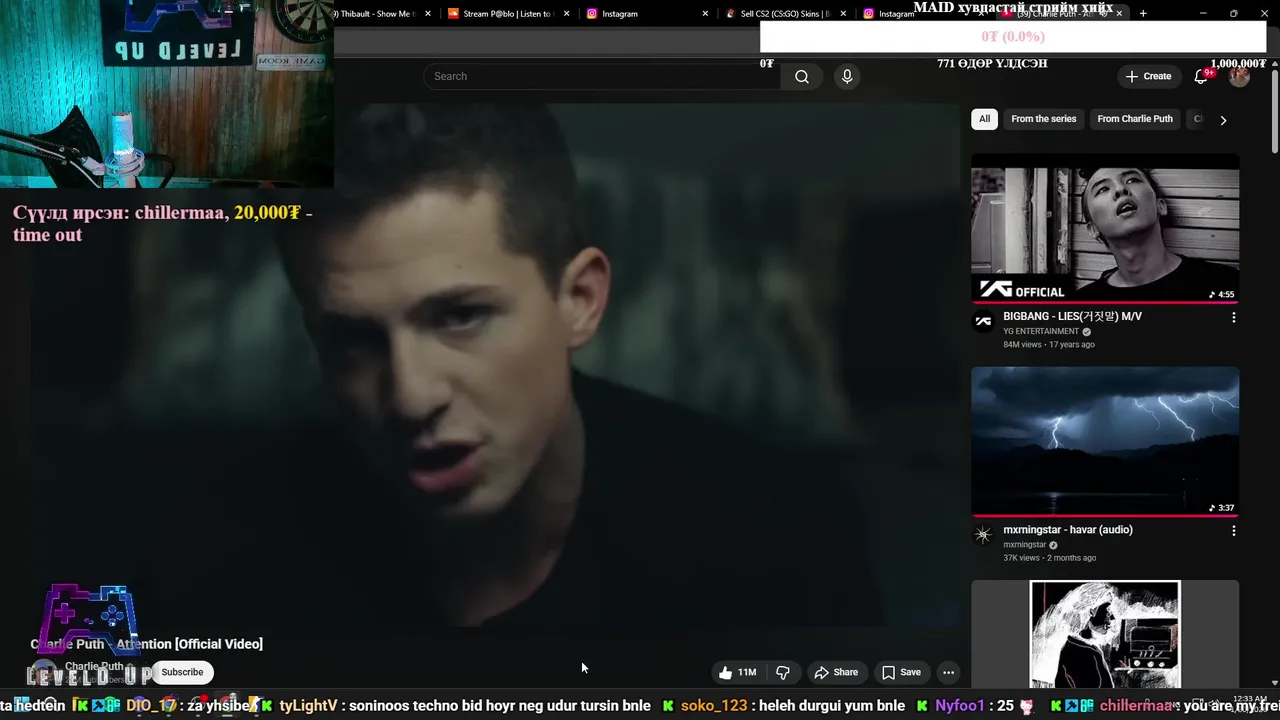The image size is (1280, 720).
Task: Click in the YouTube search field
Action: 602,77
